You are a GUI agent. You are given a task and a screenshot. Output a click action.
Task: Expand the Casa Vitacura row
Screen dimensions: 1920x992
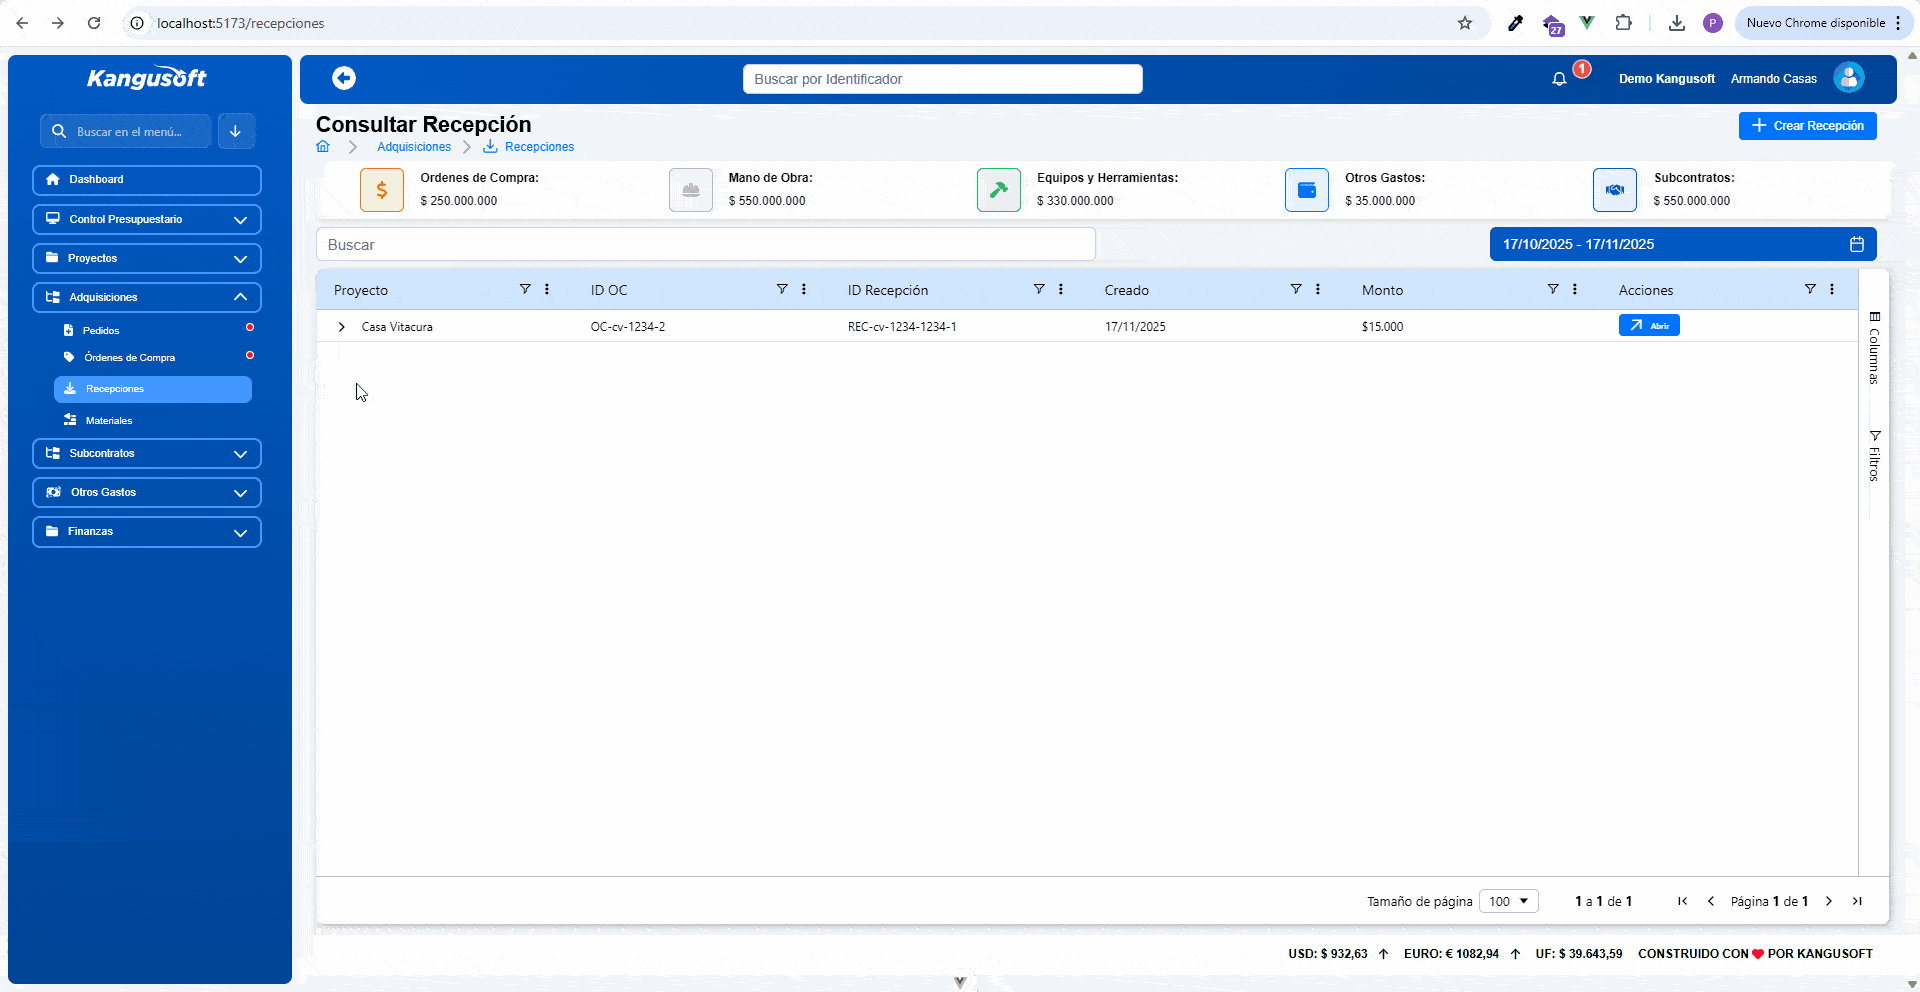(342, 327)
